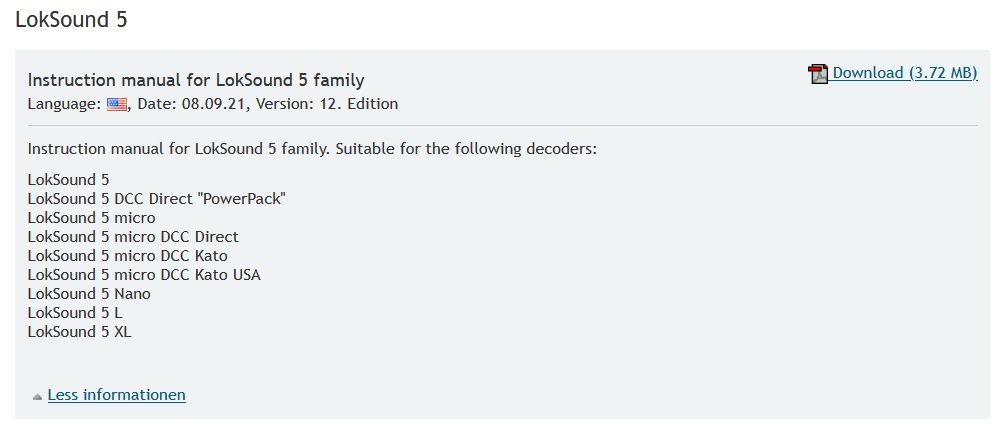Click the first LokSound 5 entry in decoder list
The height and width of the screenshot is (424, 997).
(69, 180)
